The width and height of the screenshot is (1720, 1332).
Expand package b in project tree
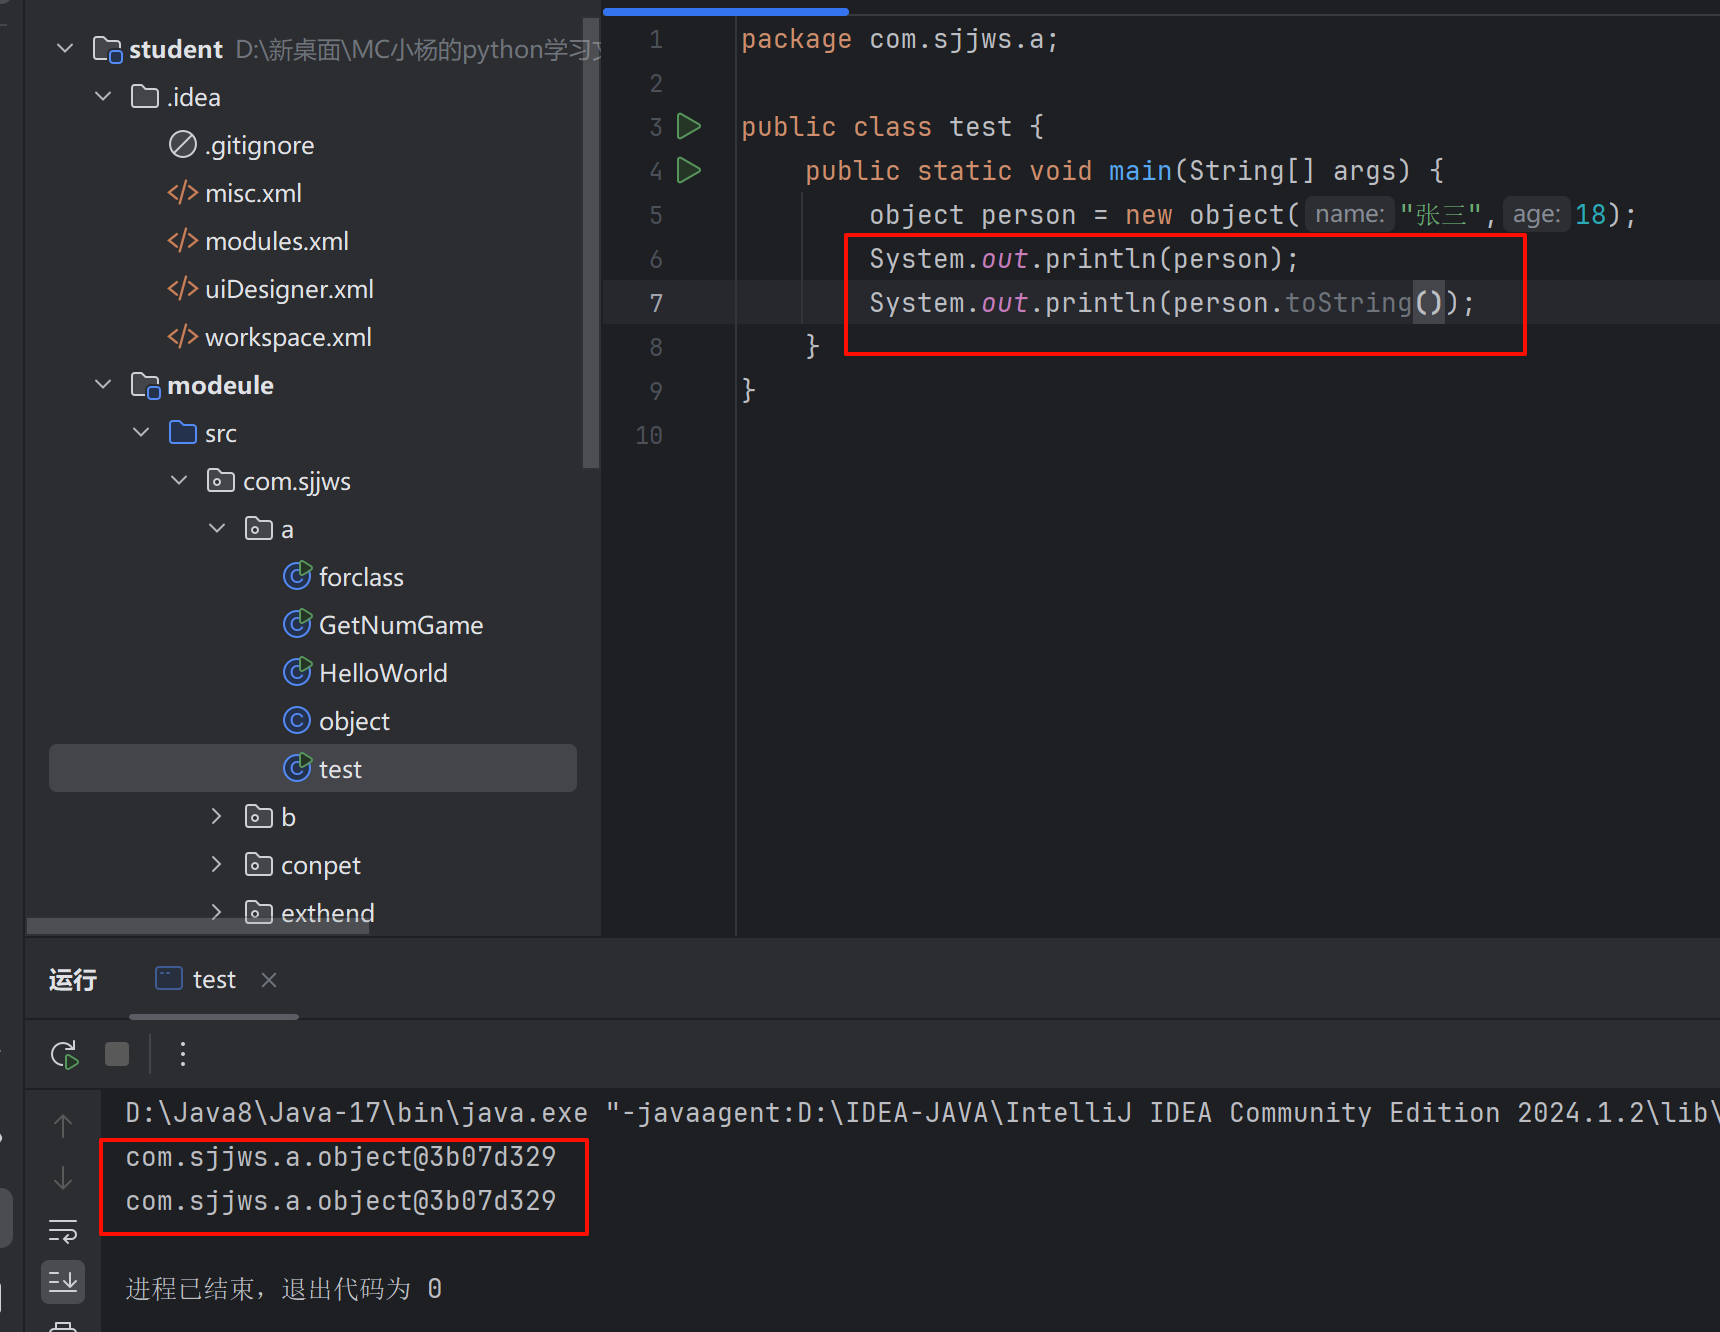point(217,817)
